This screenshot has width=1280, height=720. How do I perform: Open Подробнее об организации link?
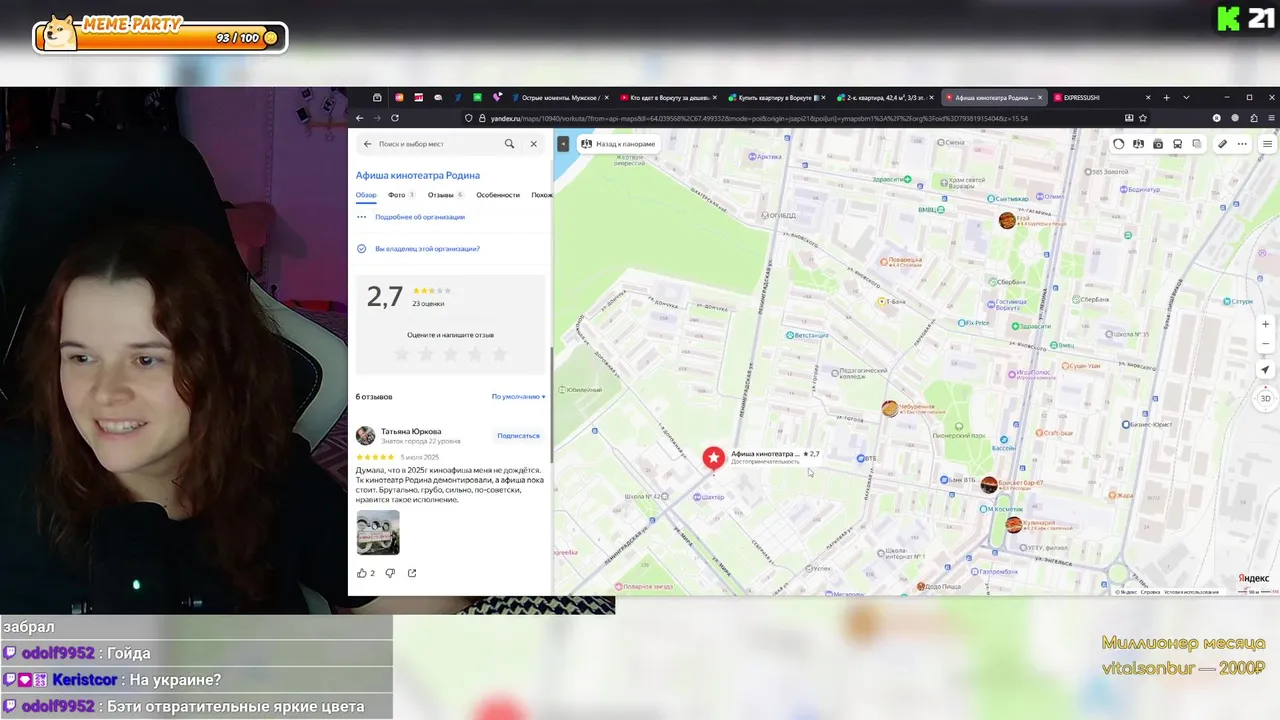(x=420, y=217)
